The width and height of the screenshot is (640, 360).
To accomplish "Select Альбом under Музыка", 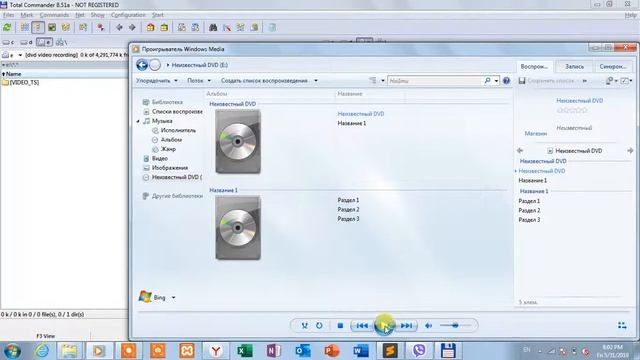I will tap(171, 140).
